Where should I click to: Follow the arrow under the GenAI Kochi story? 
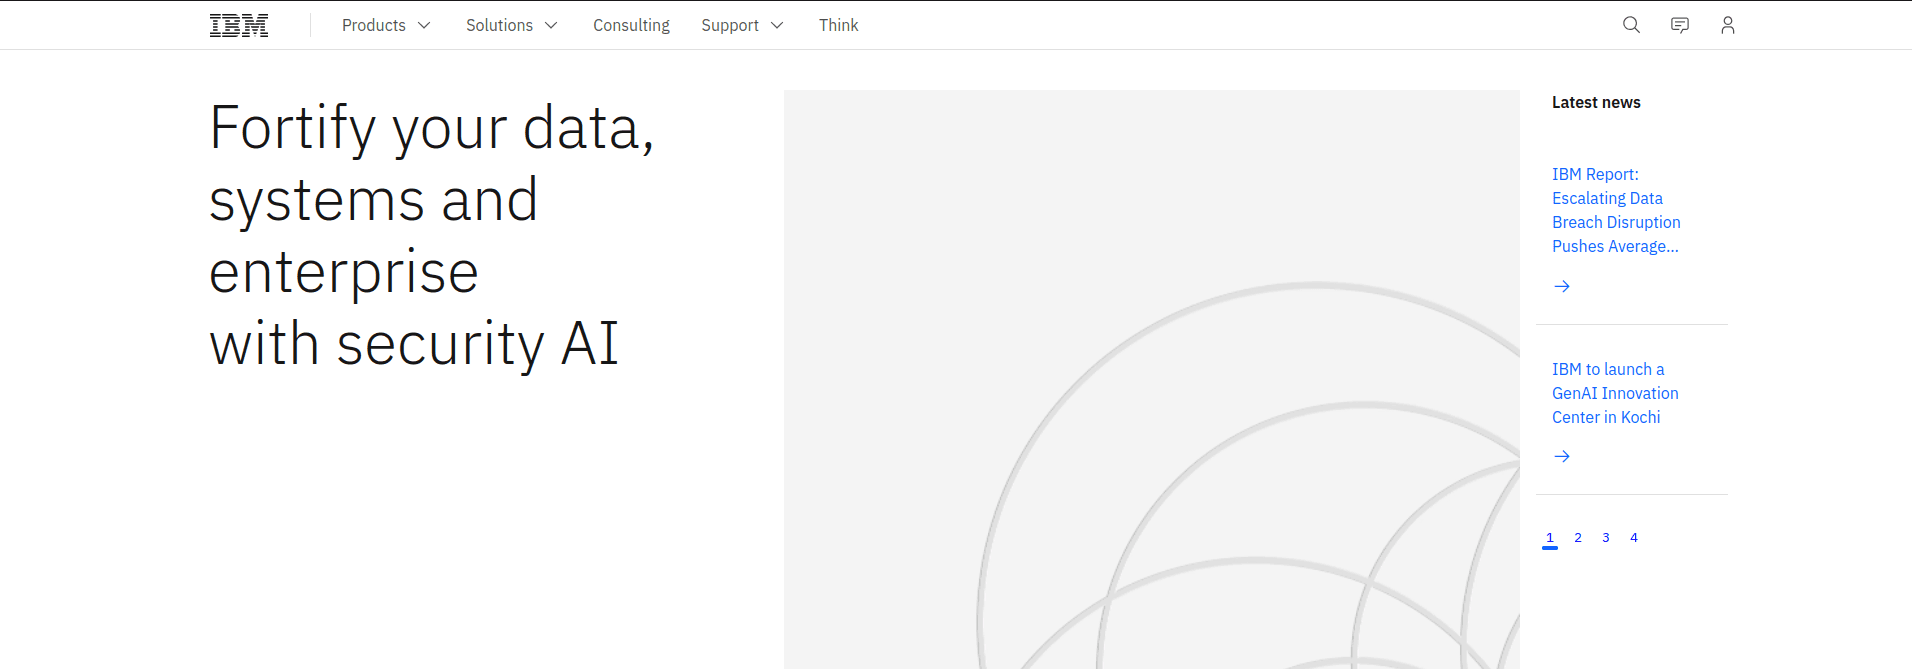[1562, 456]
